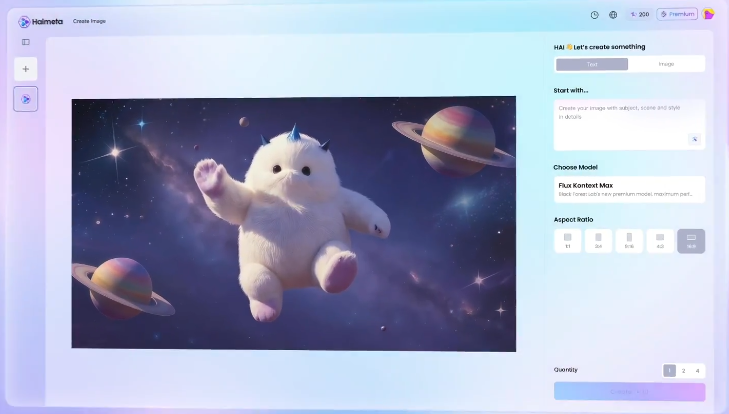Click the prompt enhance magic icon

(x=694, y=139)
